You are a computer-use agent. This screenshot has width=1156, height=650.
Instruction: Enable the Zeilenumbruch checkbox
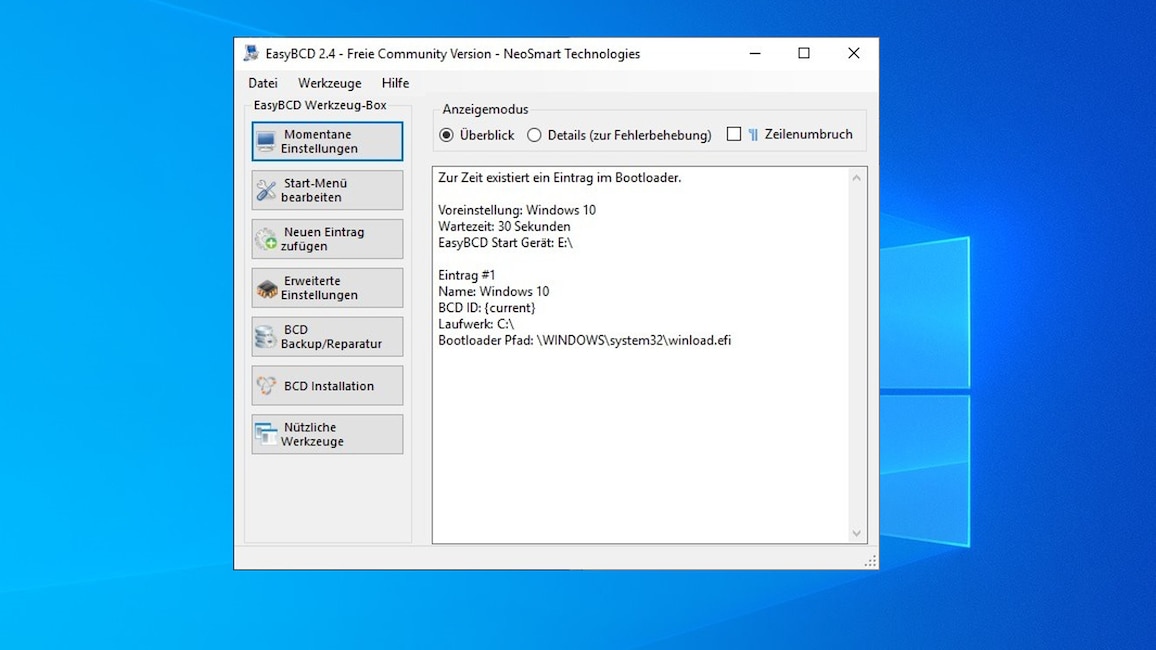click(734, 134)
